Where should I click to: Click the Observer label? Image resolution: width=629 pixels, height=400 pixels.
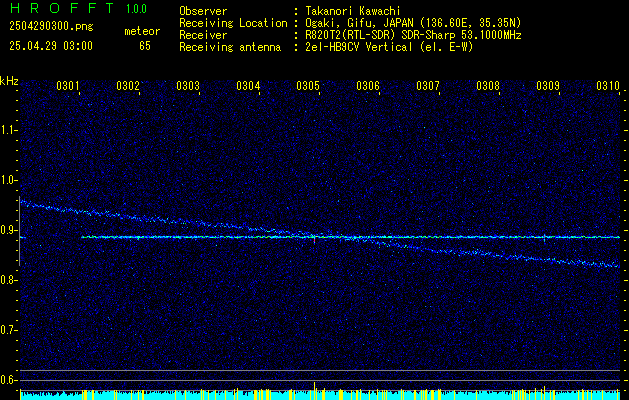(203, 11)
